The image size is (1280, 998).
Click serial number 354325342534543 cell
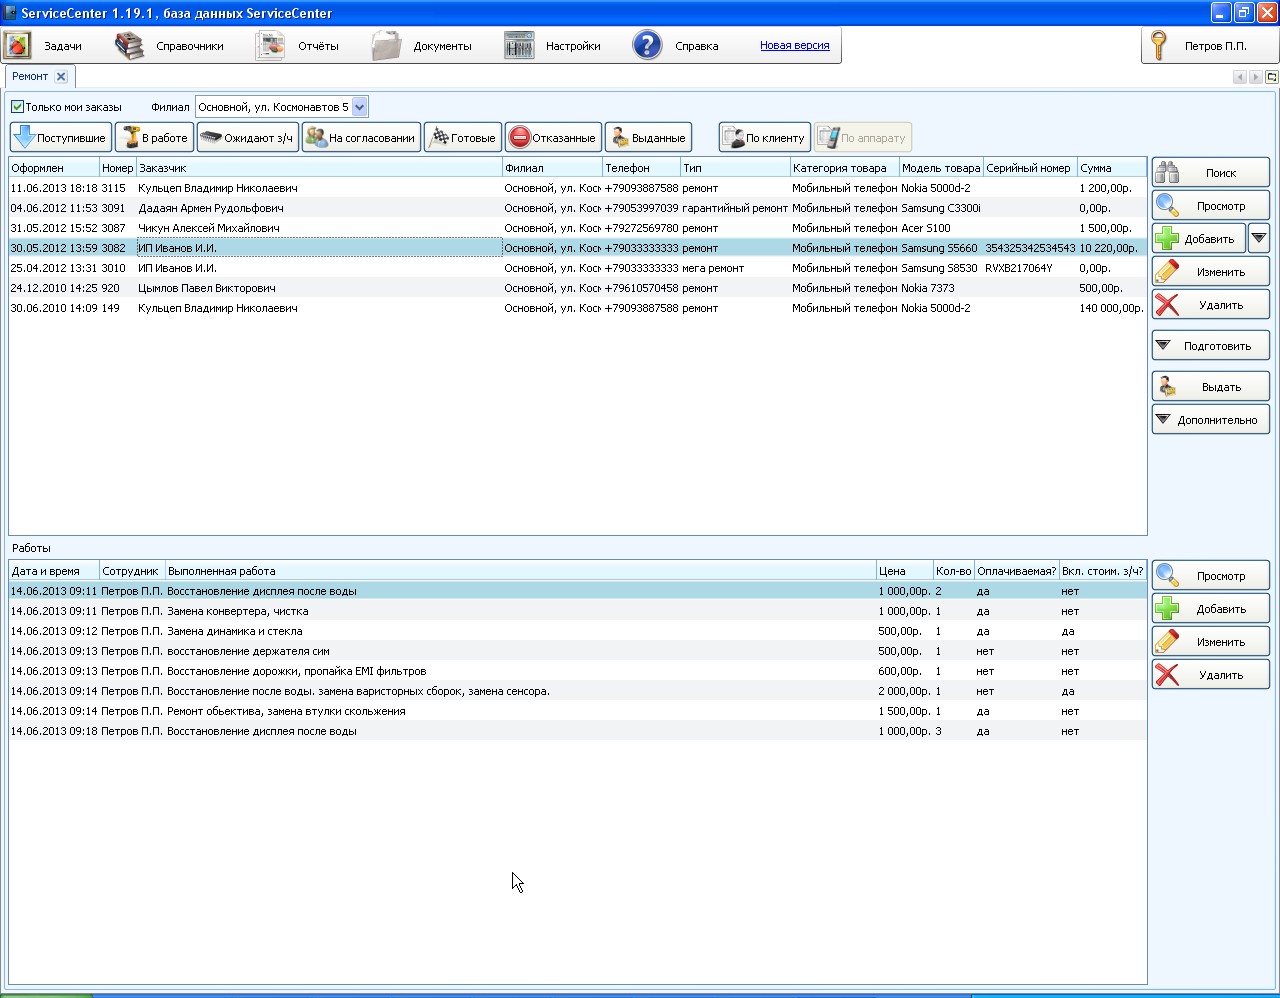(1030, 248)
